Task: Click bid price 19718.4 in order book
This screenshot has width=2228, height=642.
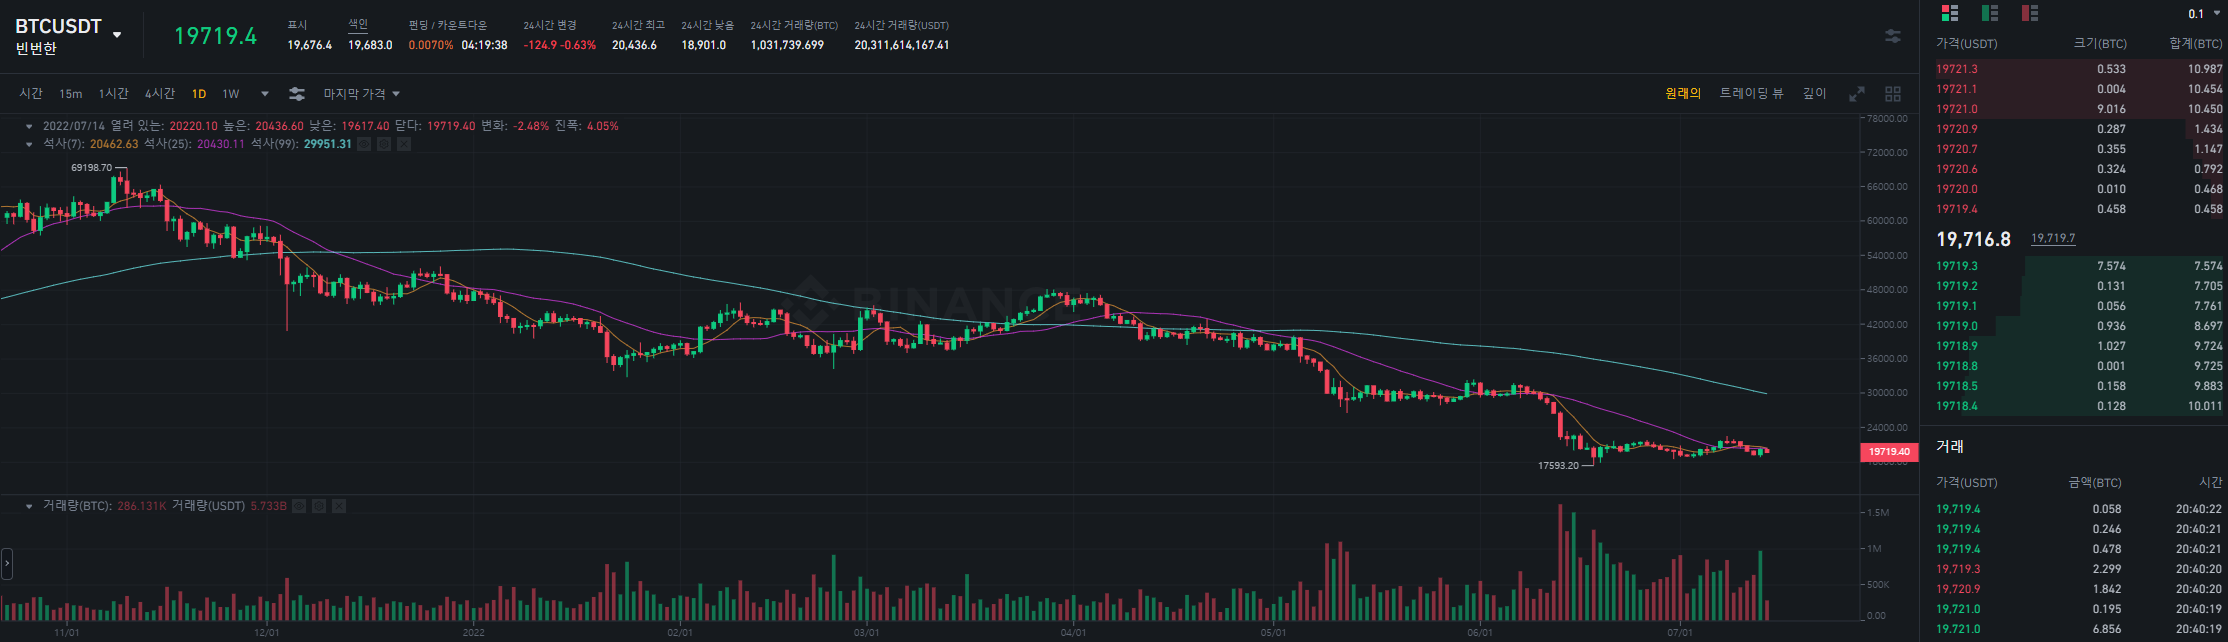Action: [1956, 406]
